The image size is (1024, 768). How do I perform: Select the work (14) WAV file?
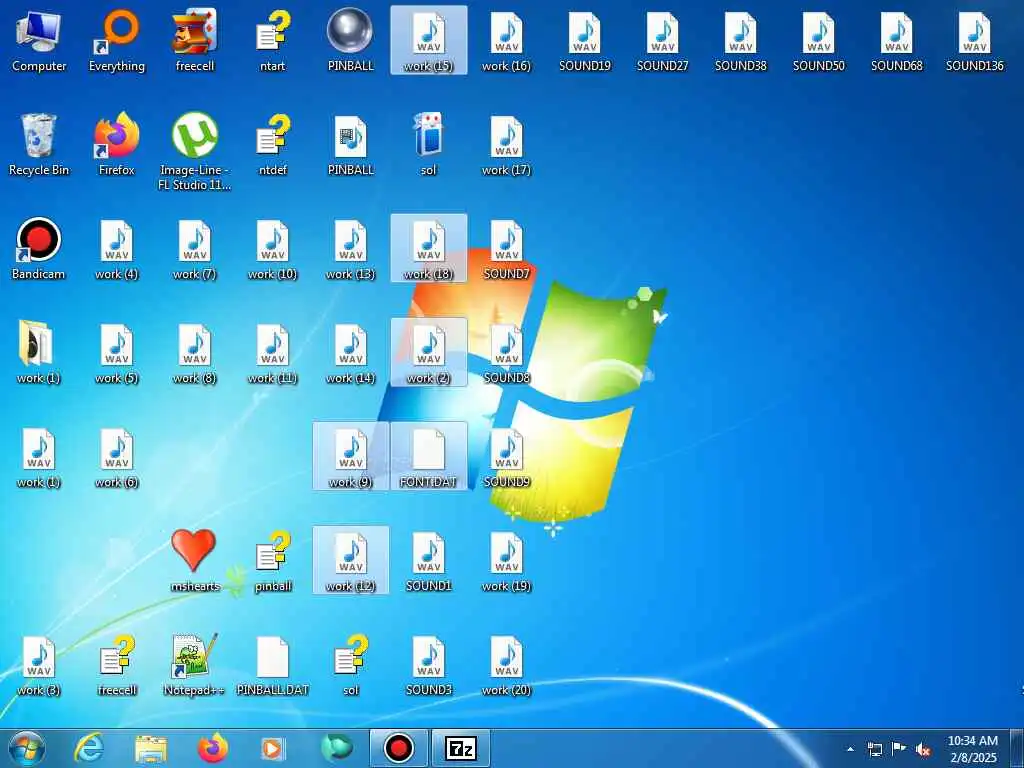tap(351, 353)
